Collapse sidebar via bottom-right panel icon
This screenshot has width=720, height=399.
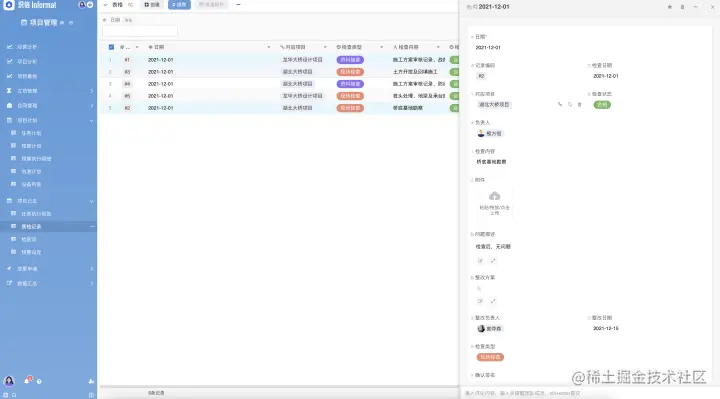[x=91, y=395]
